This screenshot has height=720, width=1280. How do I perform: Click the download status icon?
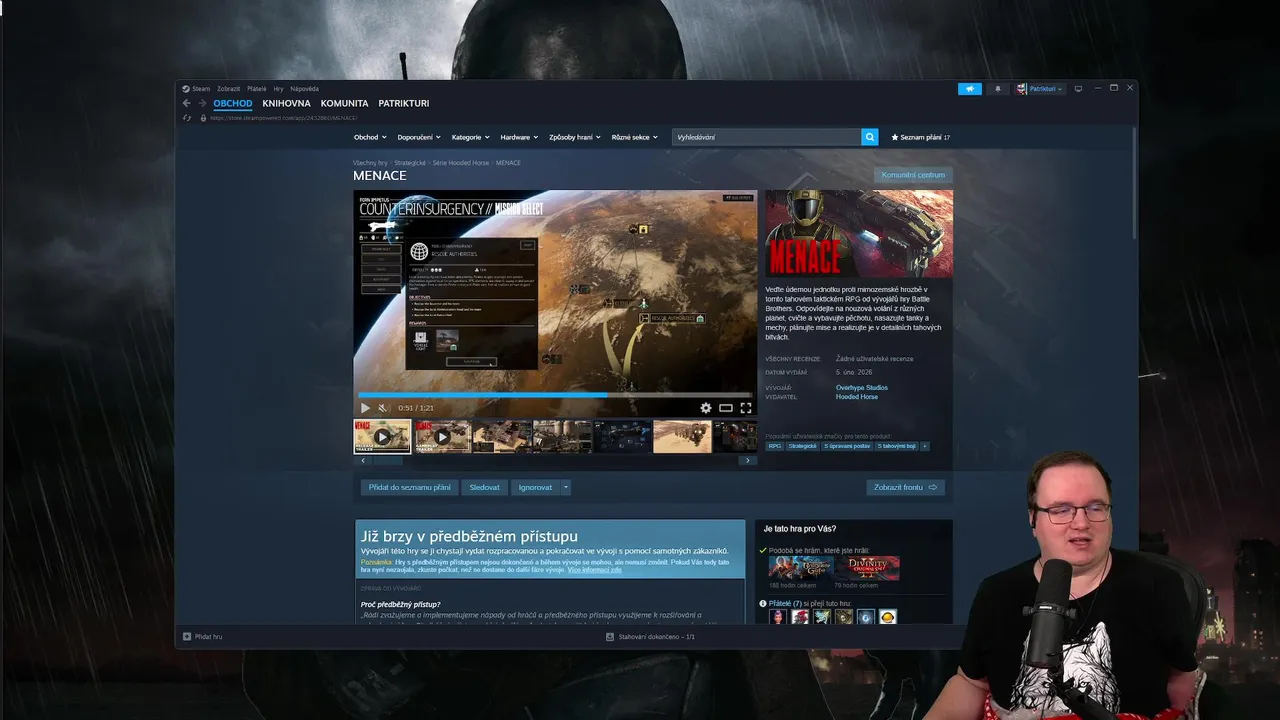coord(610,636)
